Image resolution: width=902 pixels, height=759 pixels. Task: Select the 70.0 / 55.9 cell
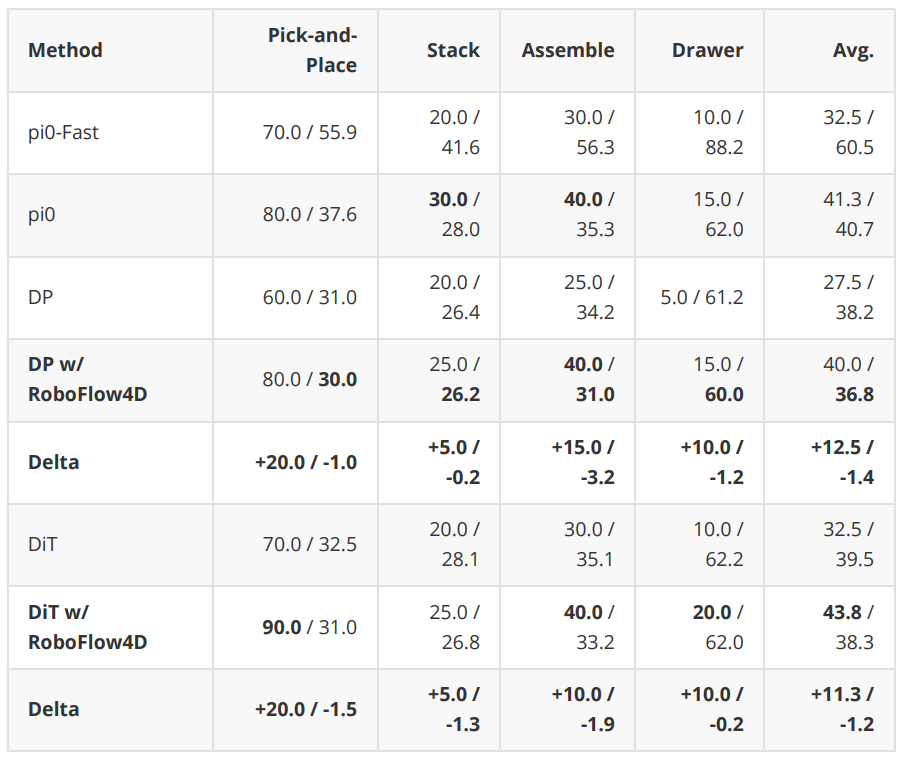309,132
